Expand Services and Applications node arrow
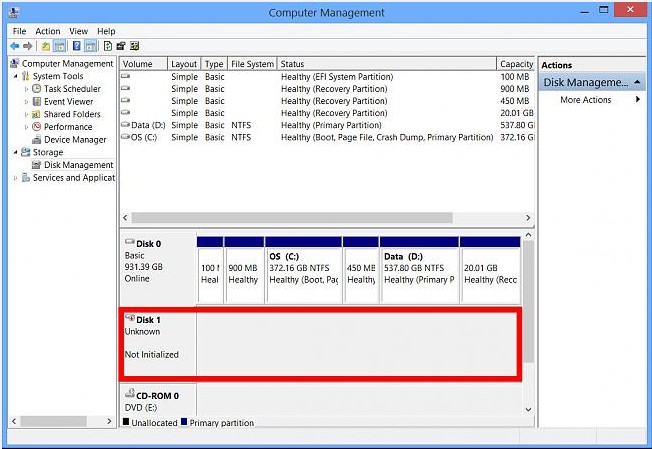 point(15,178)
